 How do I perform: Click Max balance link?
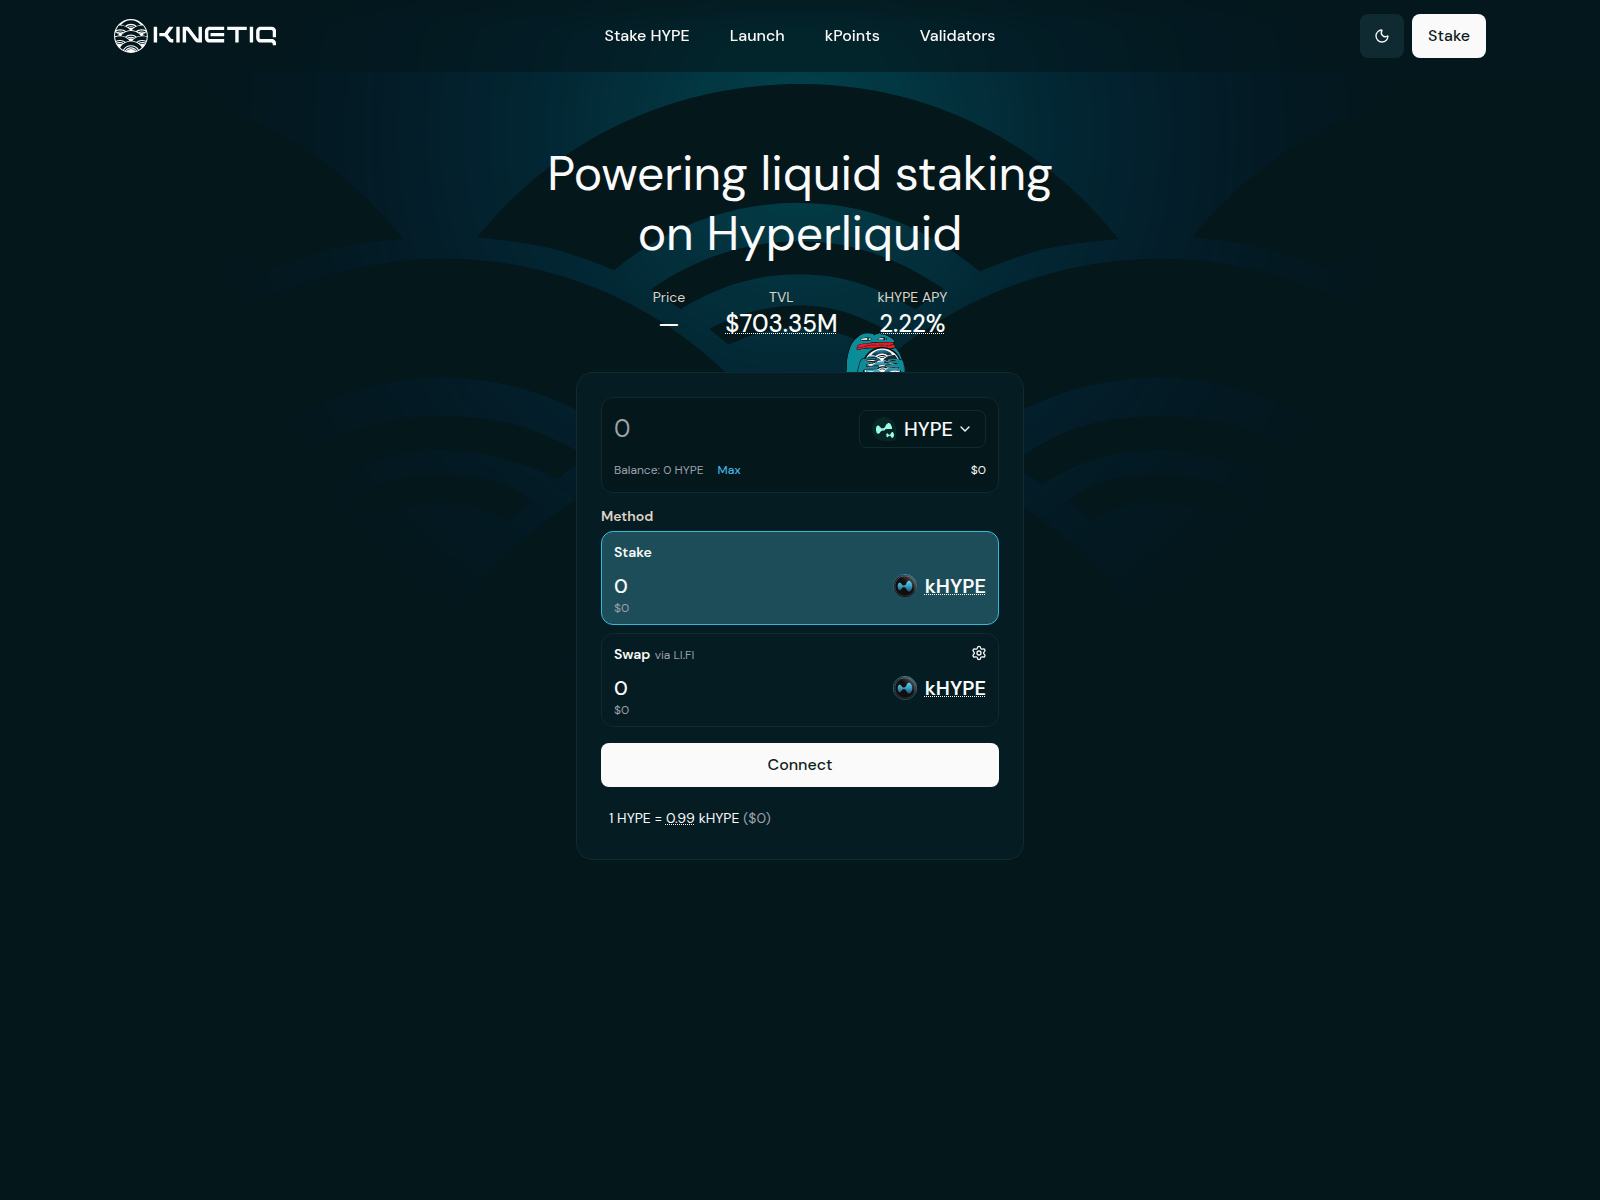tap(729, 470)
